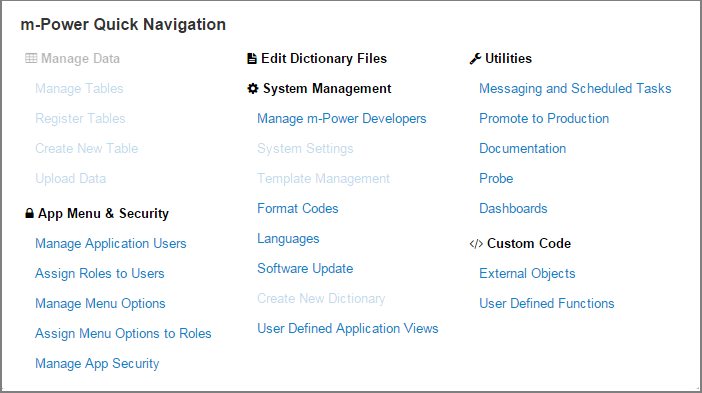Select Create New Table

point(86,149)
